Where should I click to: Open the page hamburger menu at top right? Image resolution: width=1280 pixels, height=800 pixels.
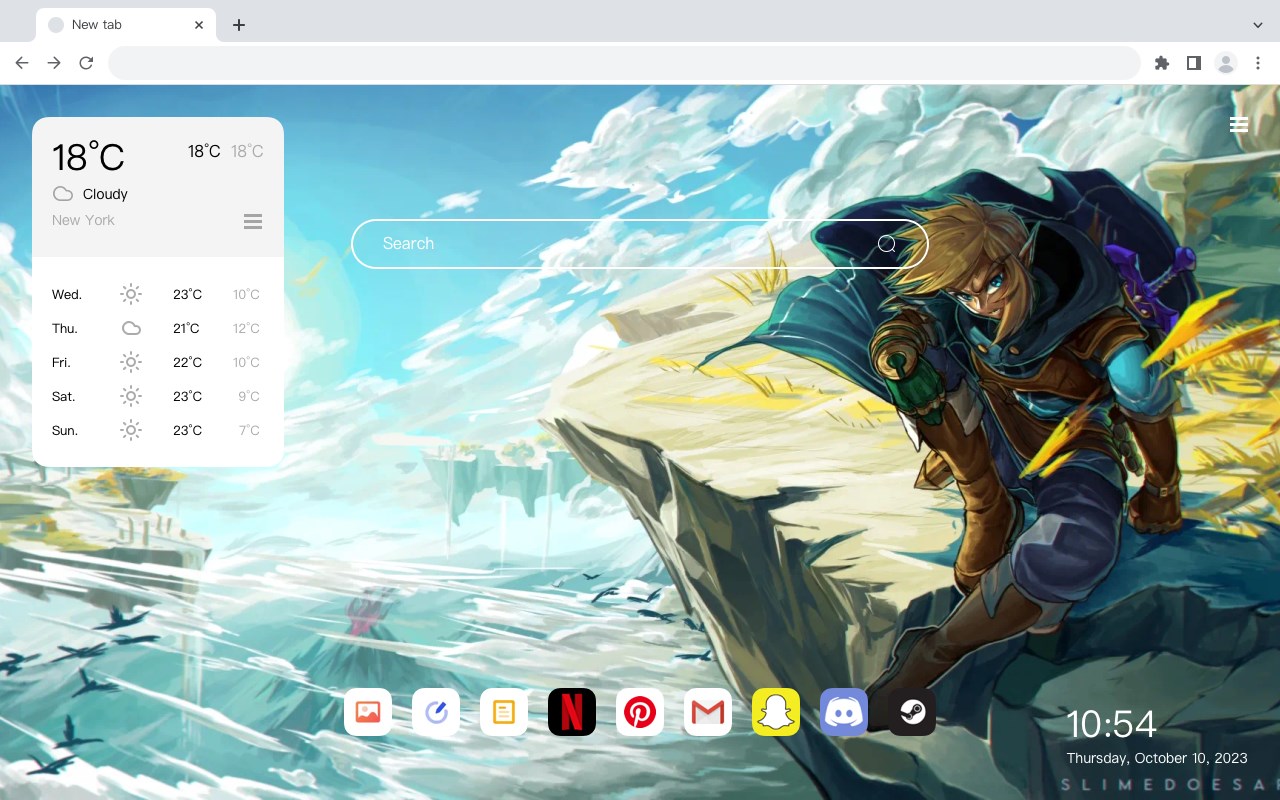pos(1239,125)
